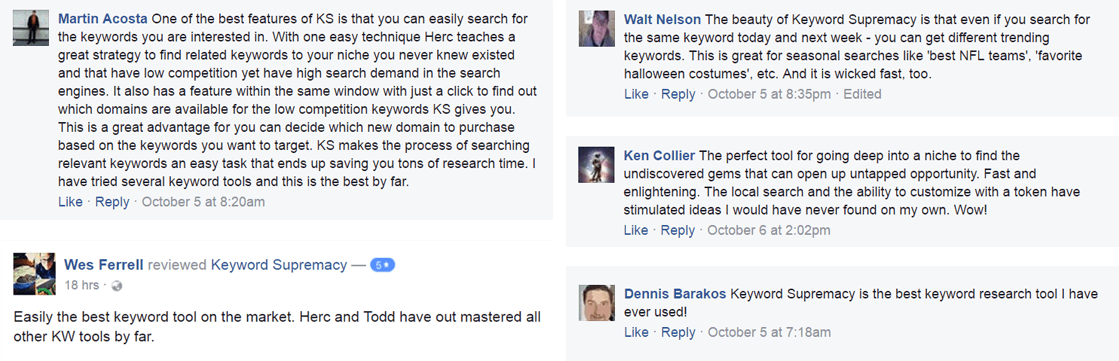Open the October 6 at 2:02pm timestamp

(769, 230)
